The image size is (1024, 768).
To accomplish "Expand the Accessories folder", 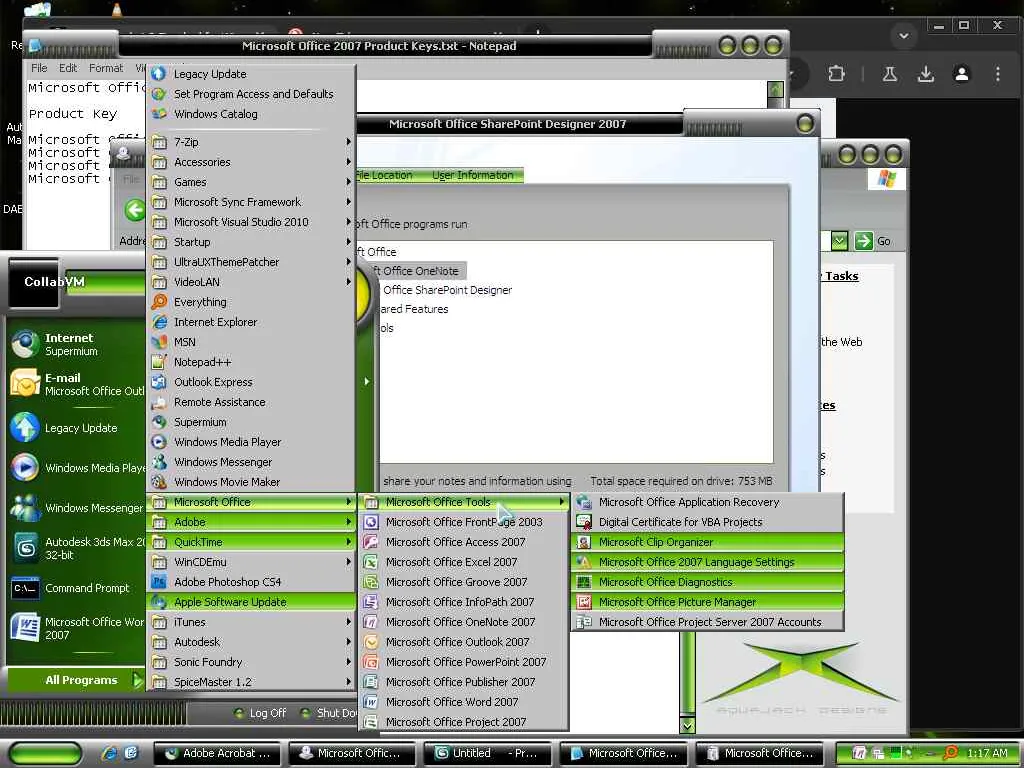I will pos(251,162).
